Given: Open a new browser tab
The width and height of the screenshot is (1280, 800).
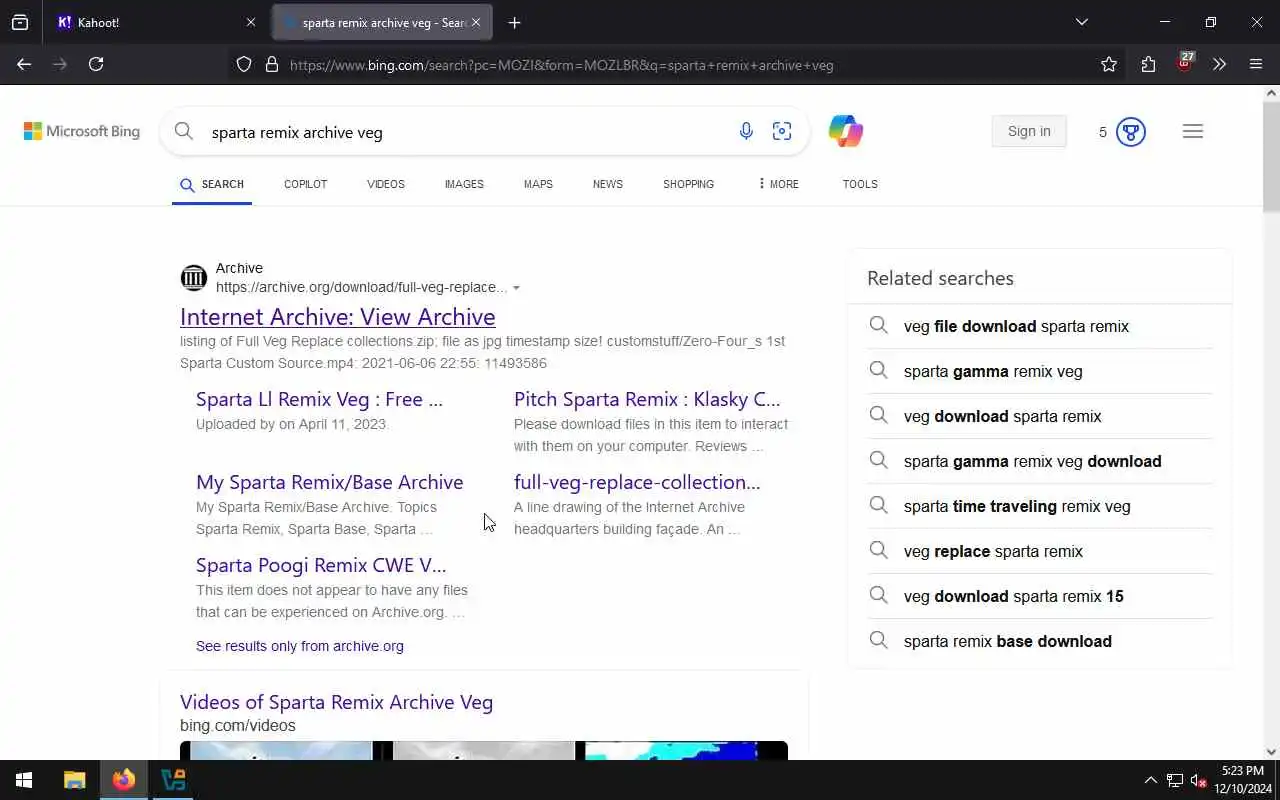Looking at the screenshot, I should (x=514, y=22).
